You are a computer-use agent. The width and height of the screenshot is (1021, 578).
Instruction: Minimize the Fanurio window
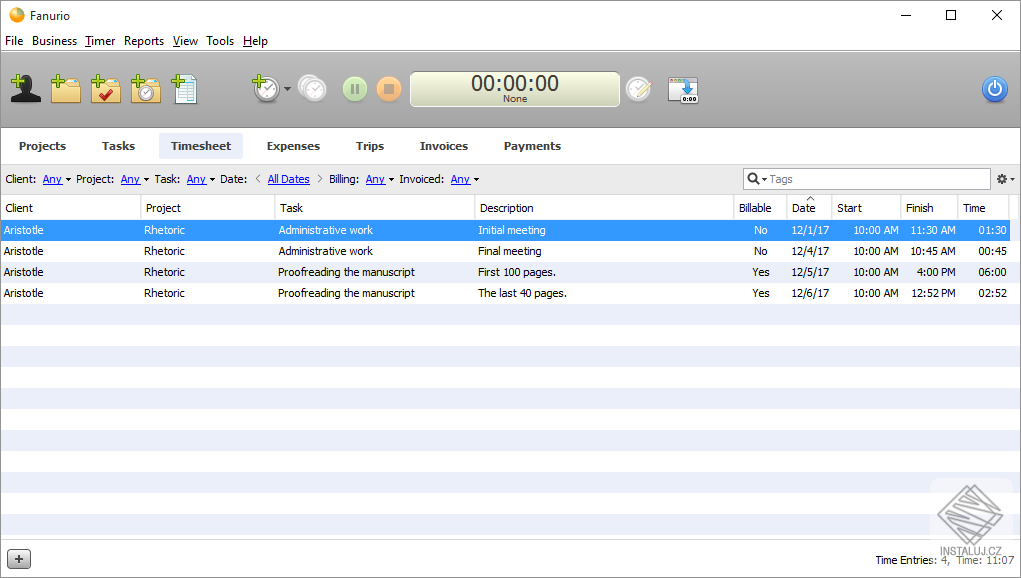[x=906, y=15]
